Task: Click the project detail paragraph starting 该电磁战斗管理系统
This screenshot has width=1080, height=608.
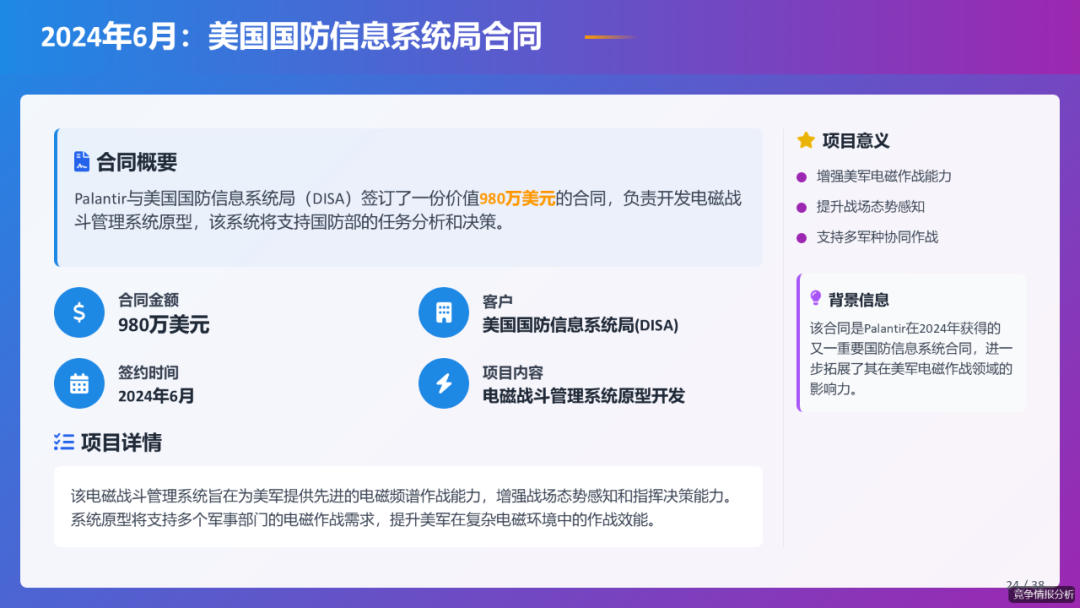Action: click(403, 507)
